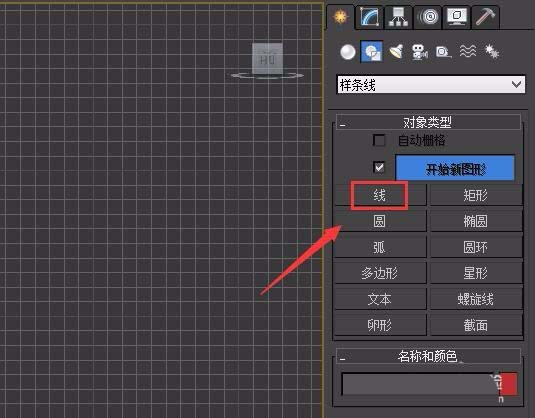535x418 pixels.
Task: Click the 开始新图形 button
Action: coord(455,168)
